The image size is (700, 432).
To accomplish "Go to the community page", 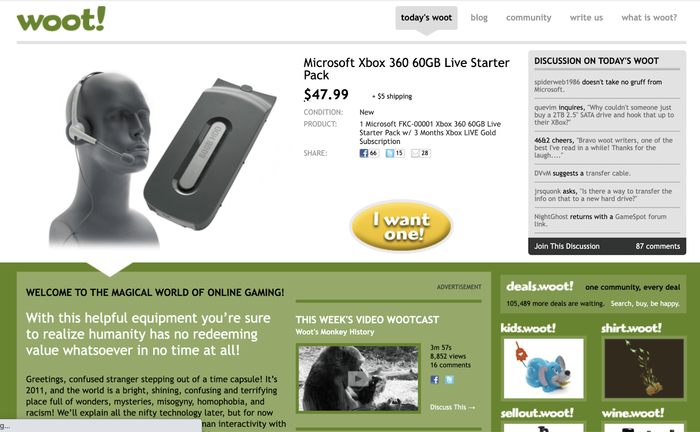I will click(529, 18).
